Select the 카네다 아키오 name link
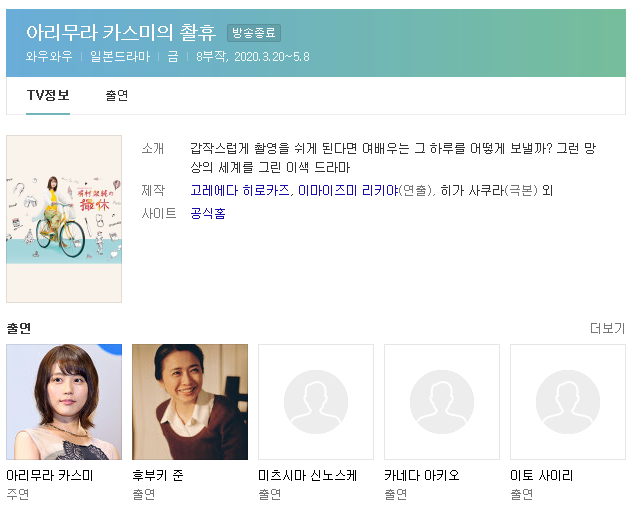Image resolution: width=634 pixels, height=515 pixels. click(x=422, y=475)
